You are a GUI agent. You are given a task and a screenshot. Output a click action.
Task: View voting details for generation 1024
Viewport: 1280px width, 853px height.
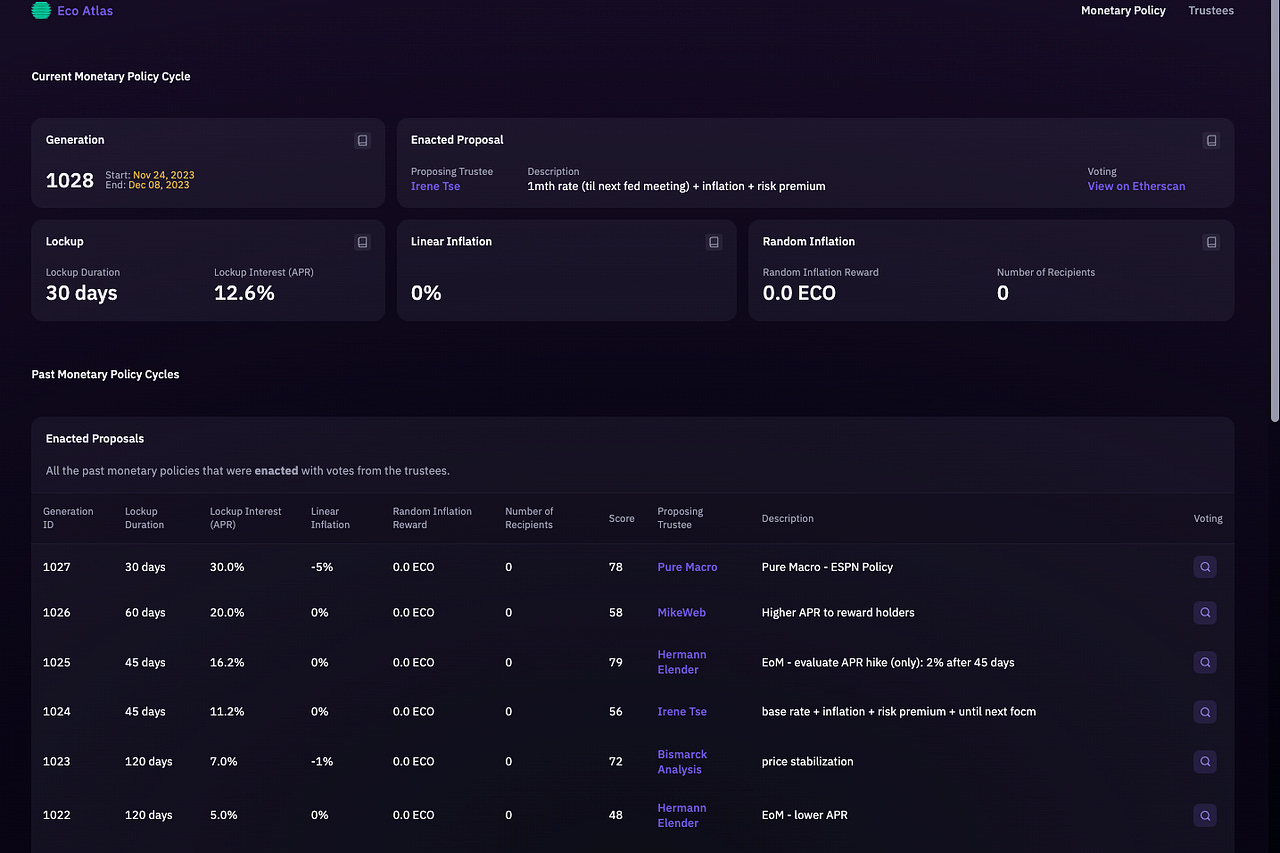coord(1205,712)
